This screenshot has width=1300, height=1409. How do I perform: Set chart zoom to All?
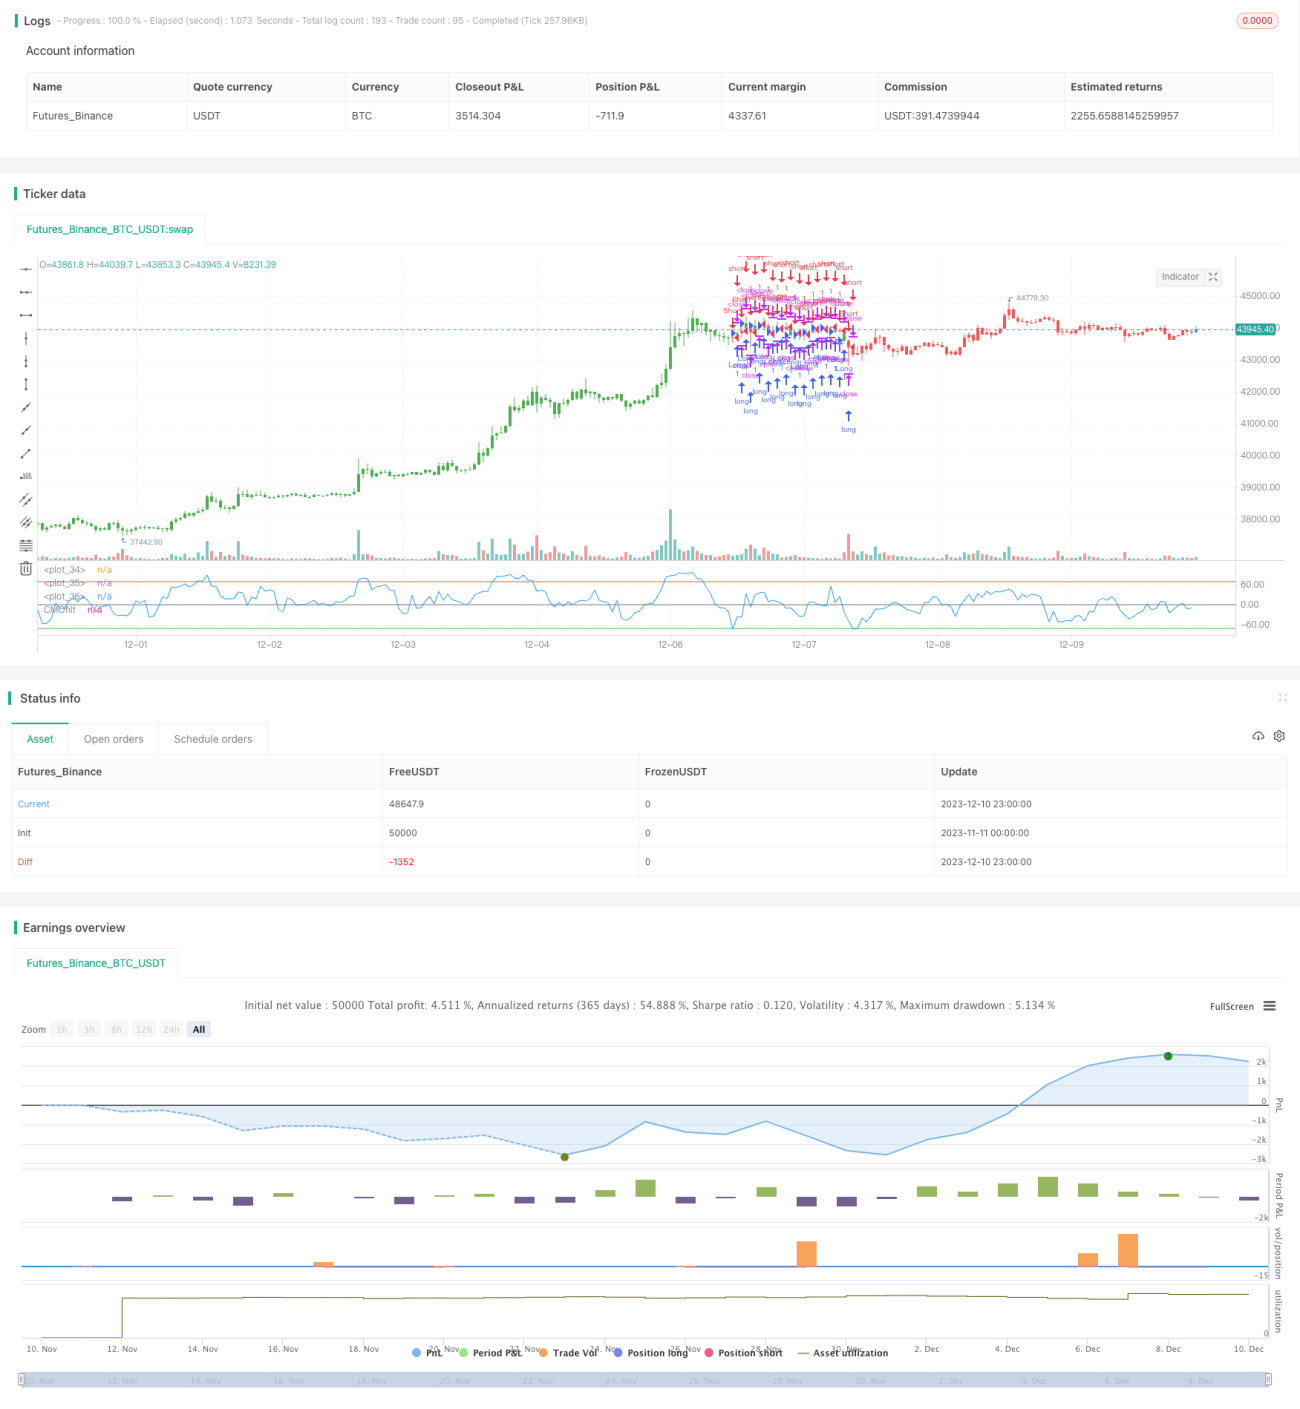(x=199, y=1029)
